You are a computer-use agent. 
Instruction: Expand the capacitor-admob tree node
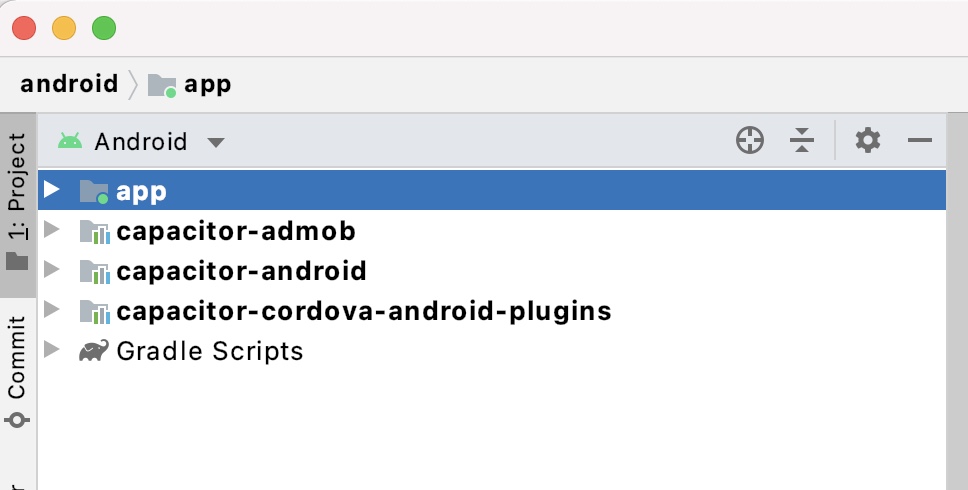pyautogui.click(x=52, y=230)
